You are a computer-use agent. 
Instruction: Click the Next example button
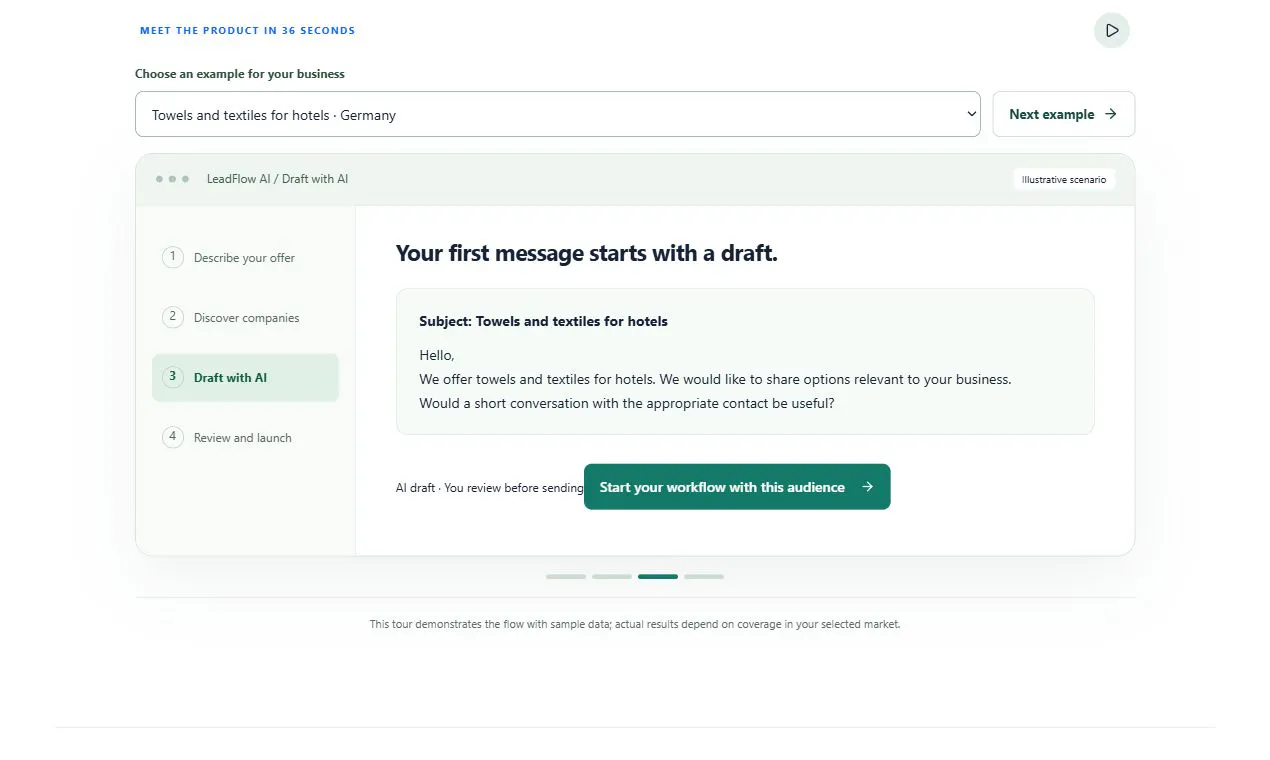coord(1063,114)
